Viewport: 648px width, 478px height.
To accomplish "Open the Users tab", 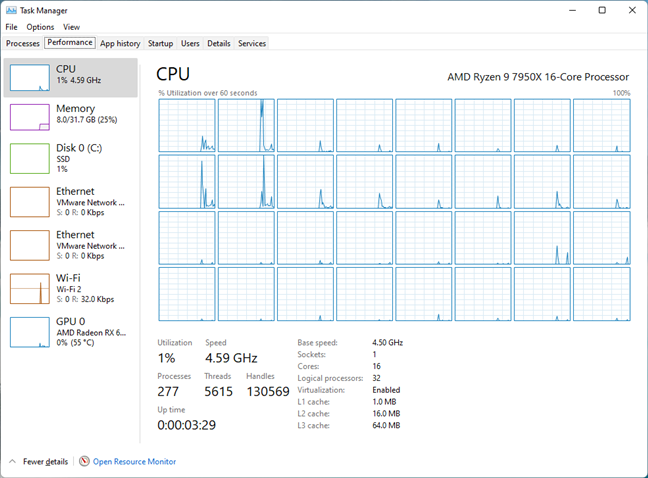I will [190, 44].
